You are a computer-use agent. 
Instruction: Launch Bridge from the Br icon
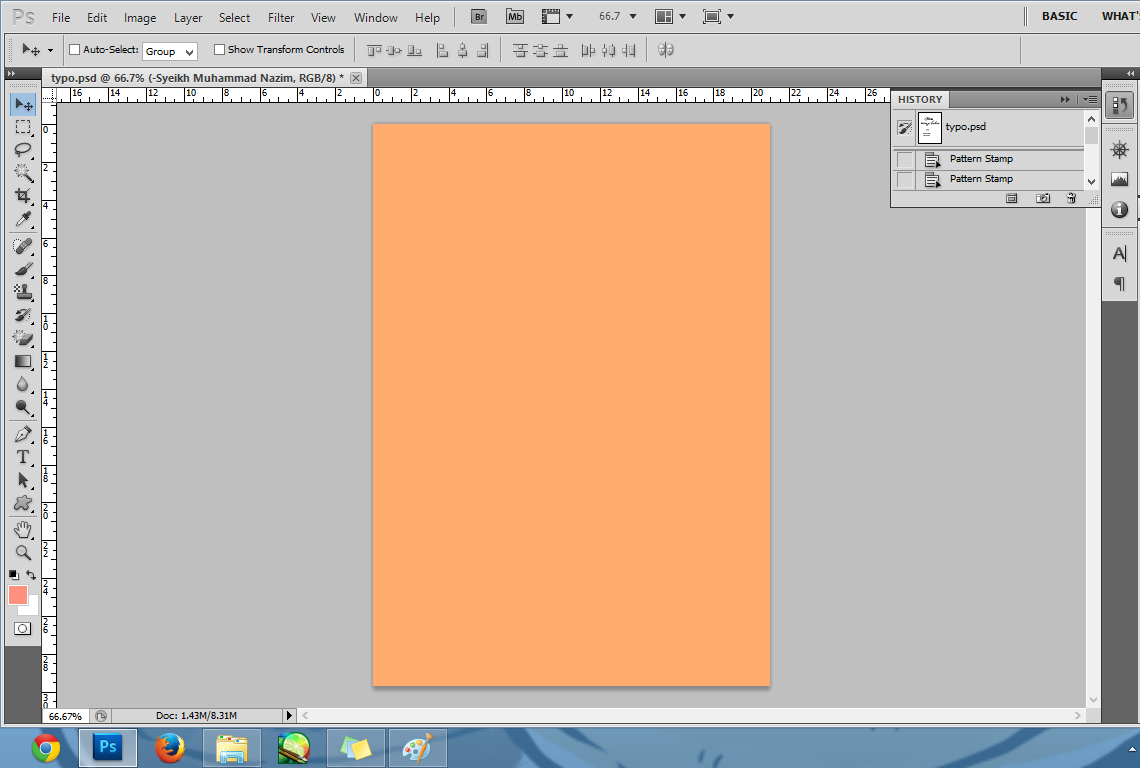click(x=479, y=17)
